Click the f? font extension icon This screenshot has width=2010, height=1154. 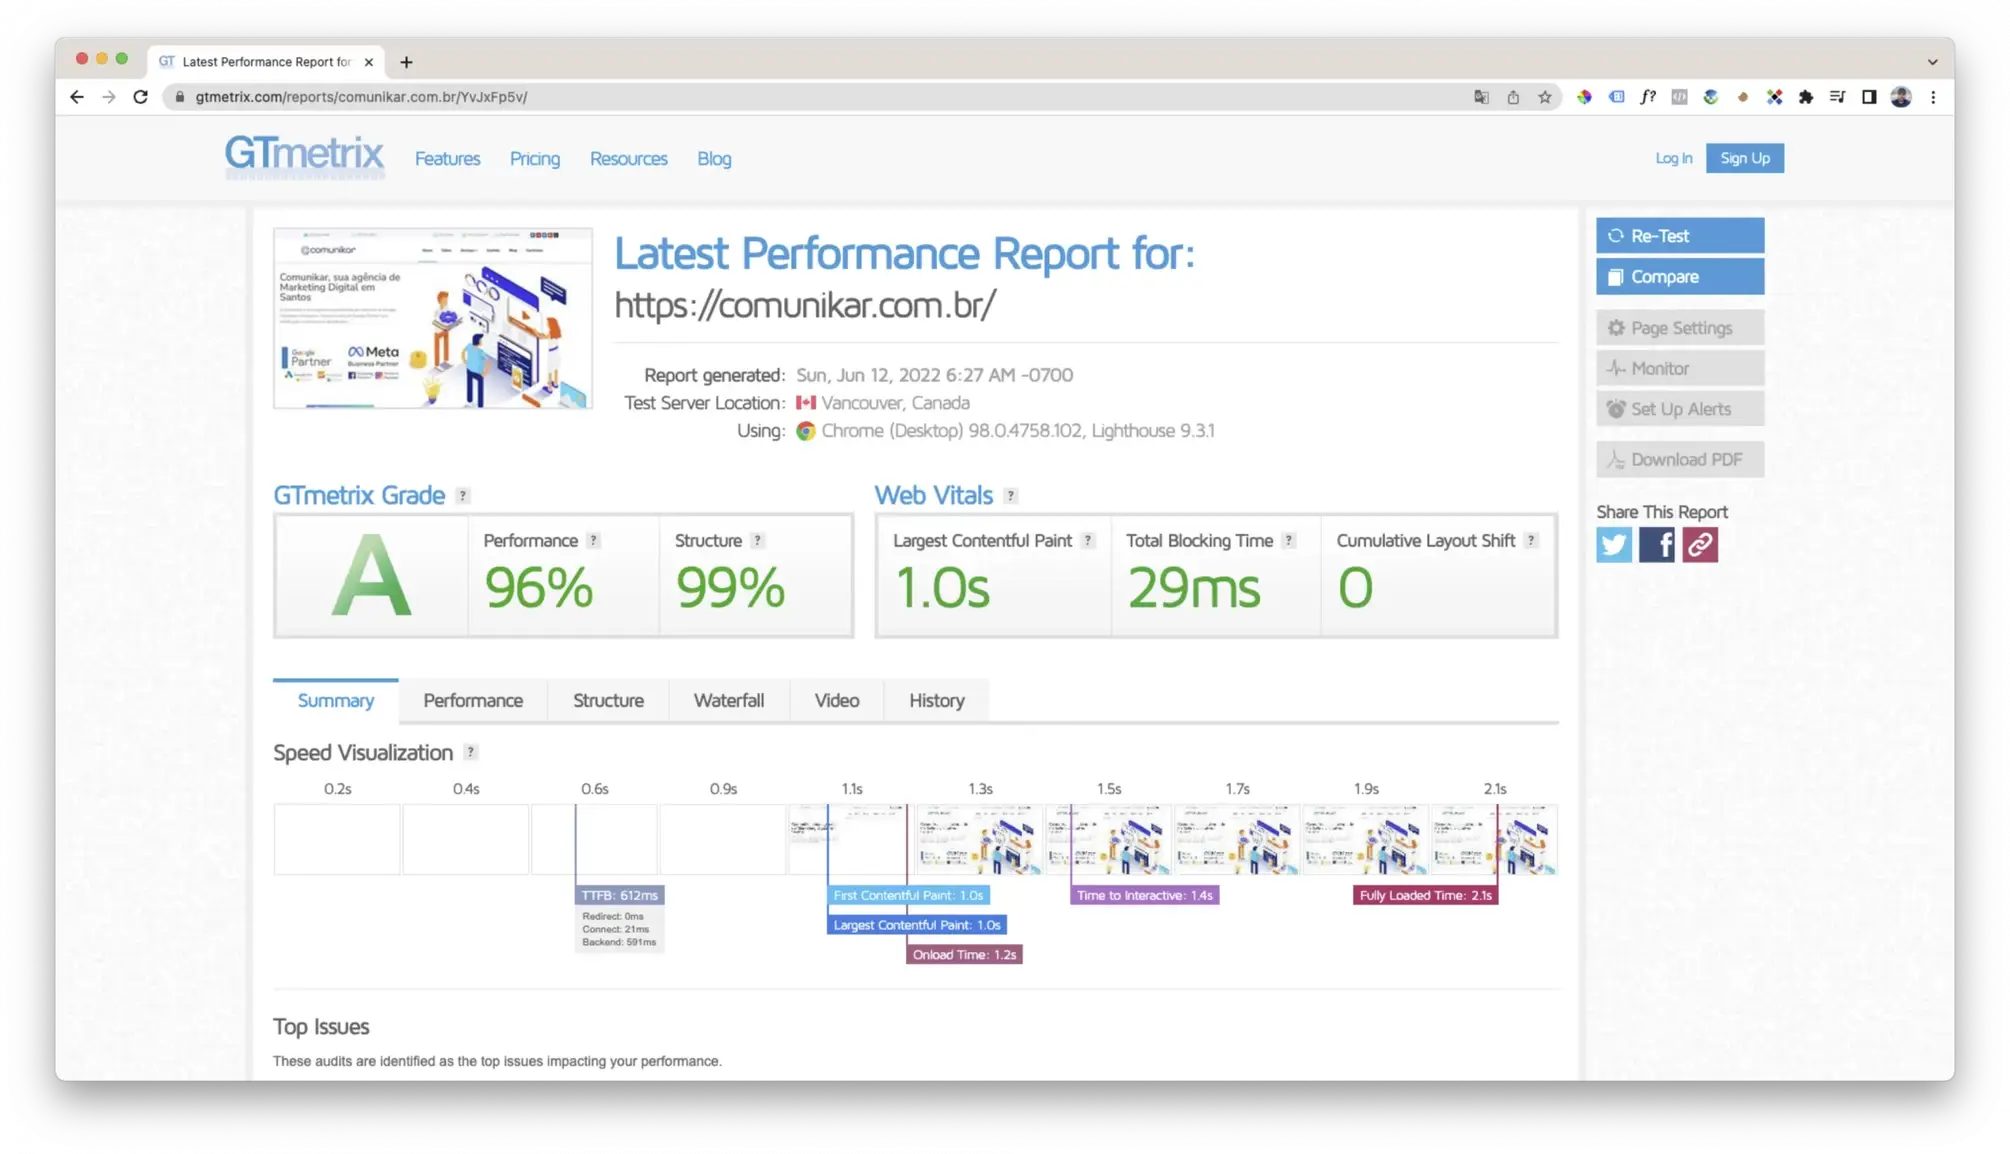coord(1648,97)
